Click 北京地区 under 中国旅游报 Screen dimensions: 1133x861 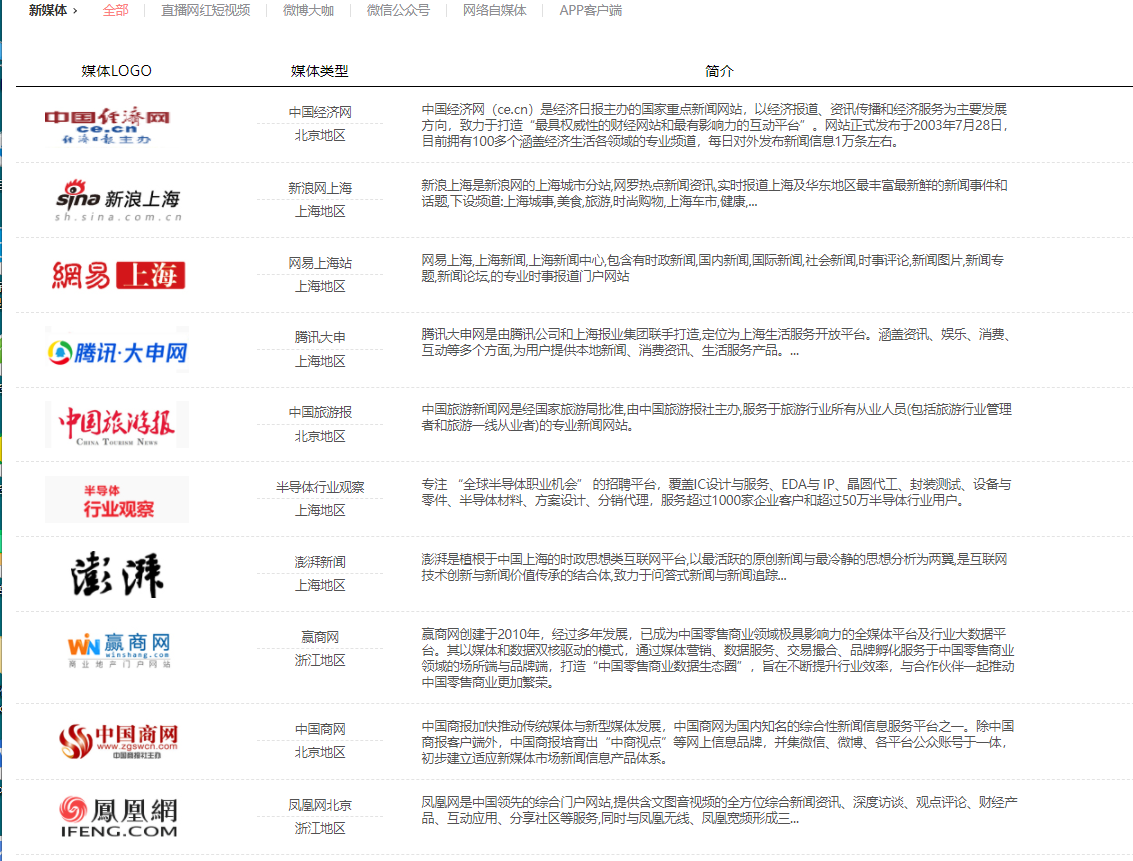[320, 436]
